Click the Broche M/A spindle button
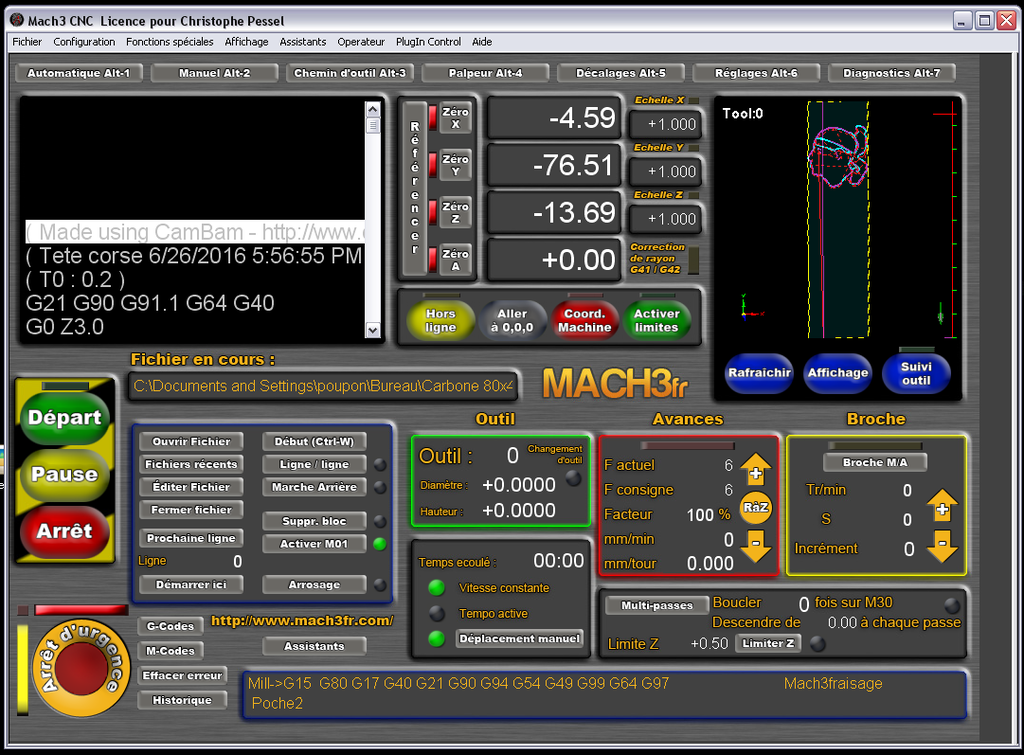Screen dimensions: 1024x755 pyautogui.click(x=875, y=462)
